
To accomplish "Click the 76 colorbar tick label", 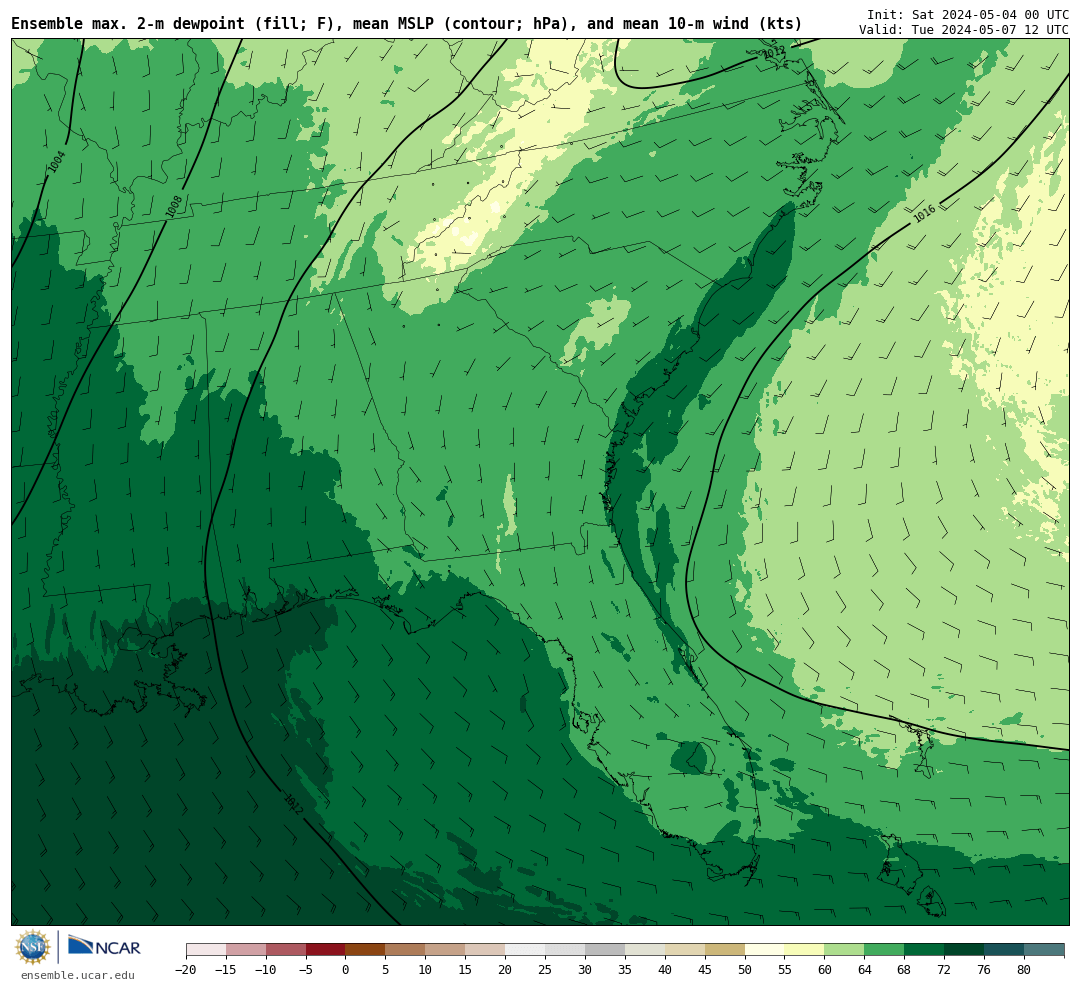I will point(985,969).
